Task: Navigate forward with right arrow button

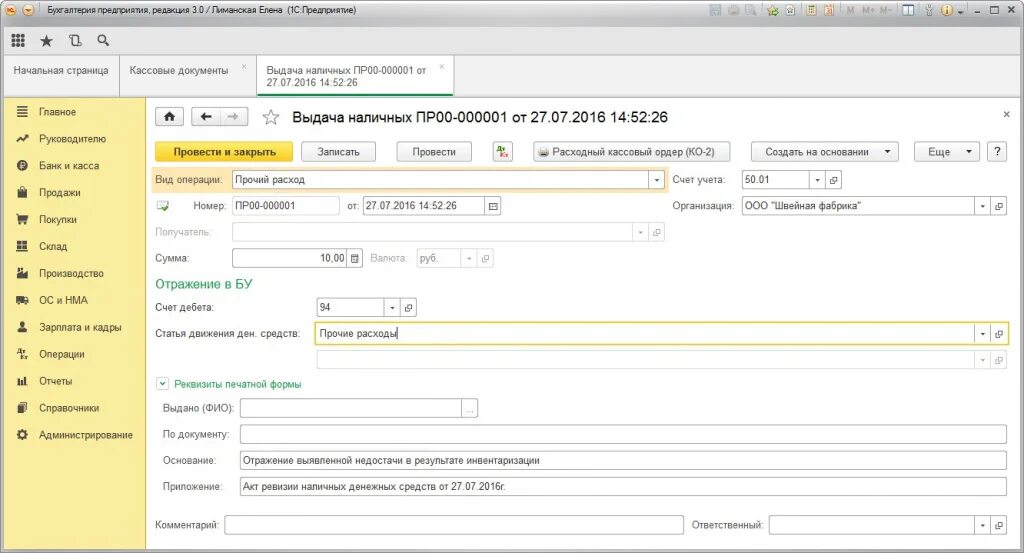Action: pos(233,117)
